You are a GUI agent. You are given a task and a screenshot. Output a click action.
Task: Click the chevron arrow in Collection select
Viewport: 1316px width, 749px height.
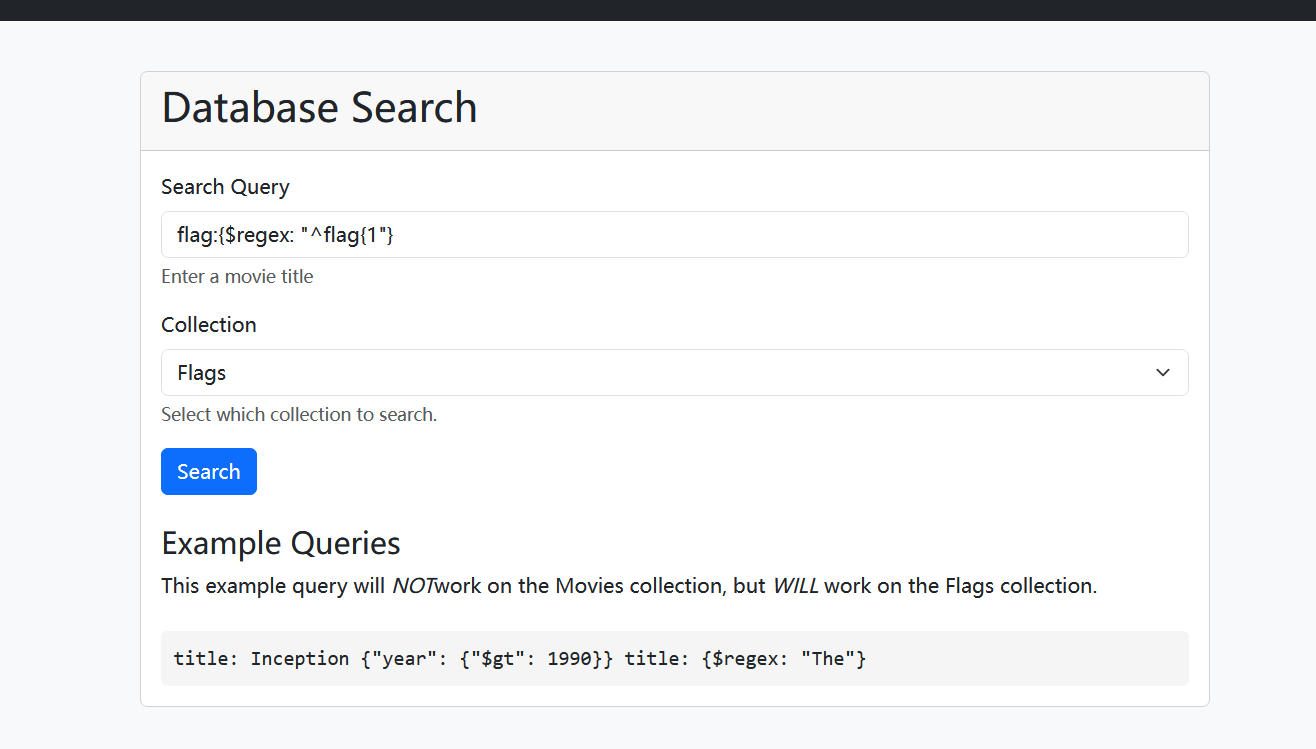[1163, 372]
